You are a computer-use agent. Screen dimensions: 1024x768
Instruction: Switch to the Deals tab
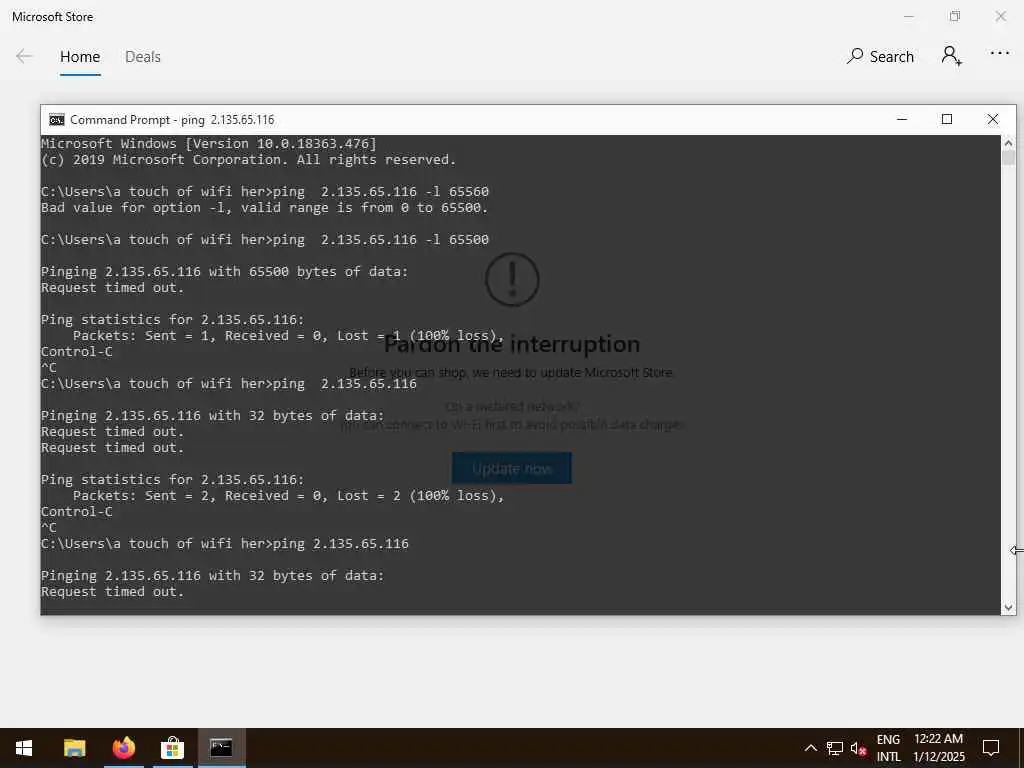(x=142, y=57)
